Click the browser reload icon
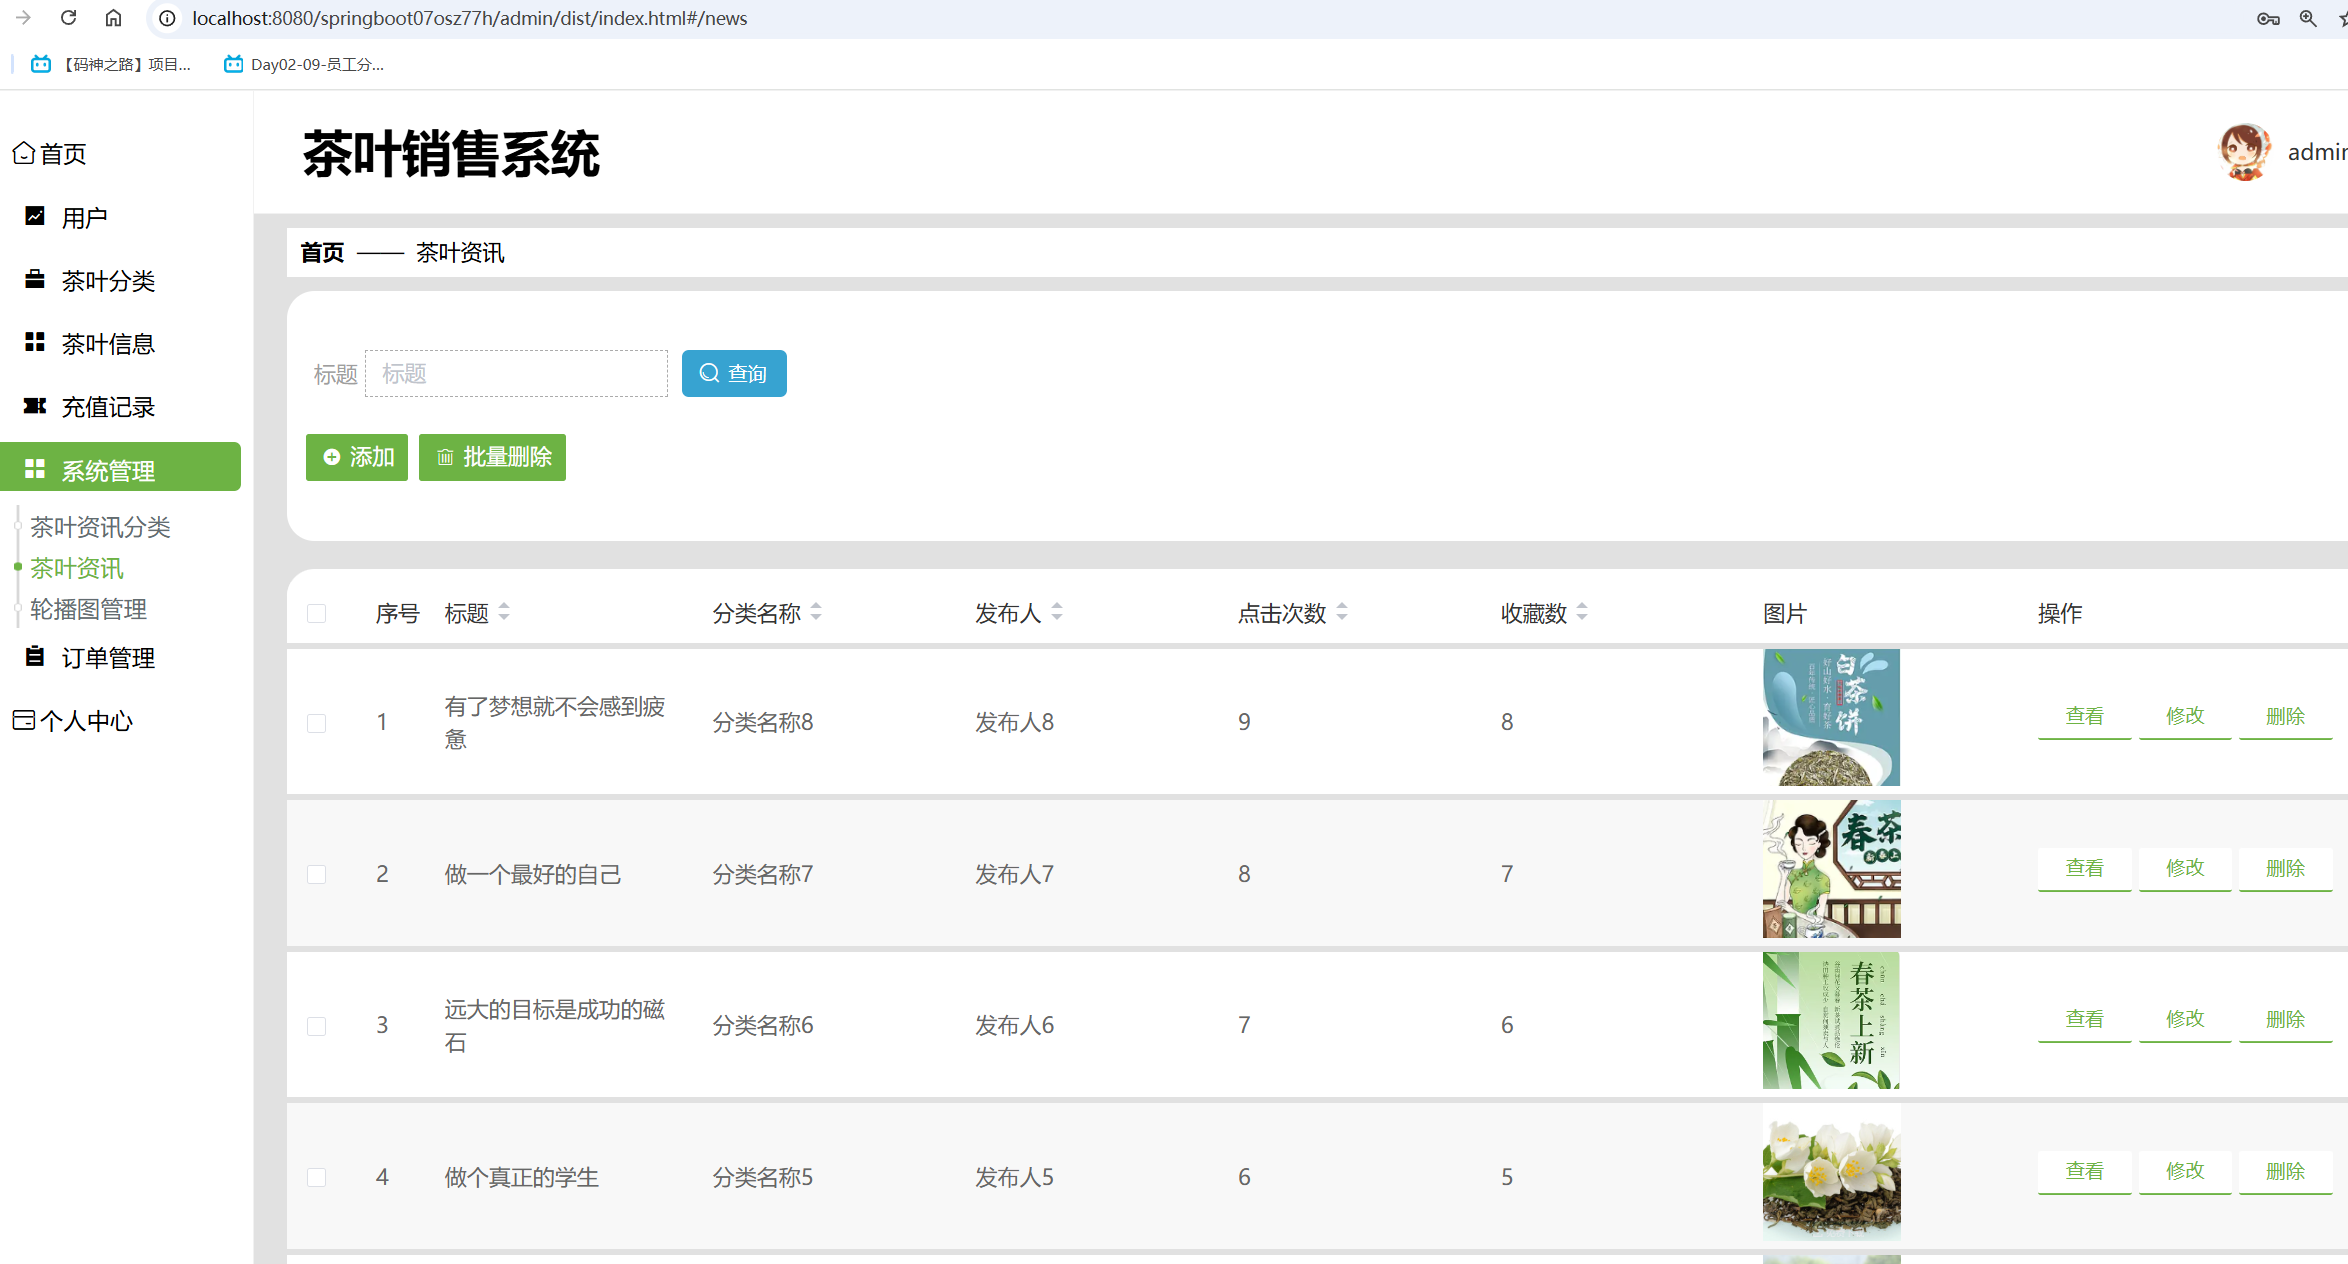 (x=68, y=18)
